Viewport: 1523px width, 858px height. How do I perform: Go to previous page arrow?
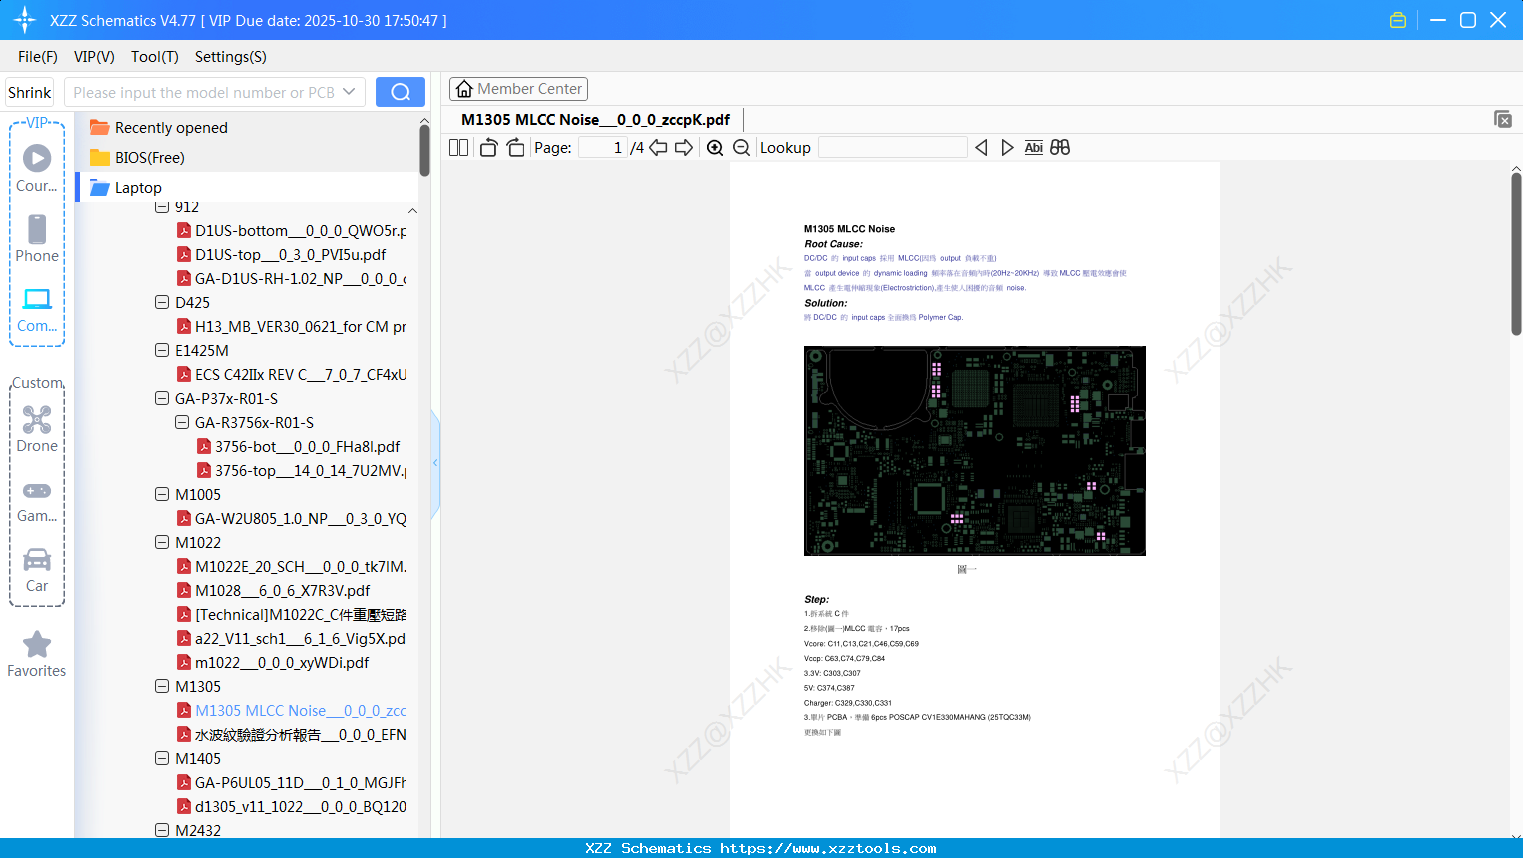pyautogui.click(x=658, y=147)
